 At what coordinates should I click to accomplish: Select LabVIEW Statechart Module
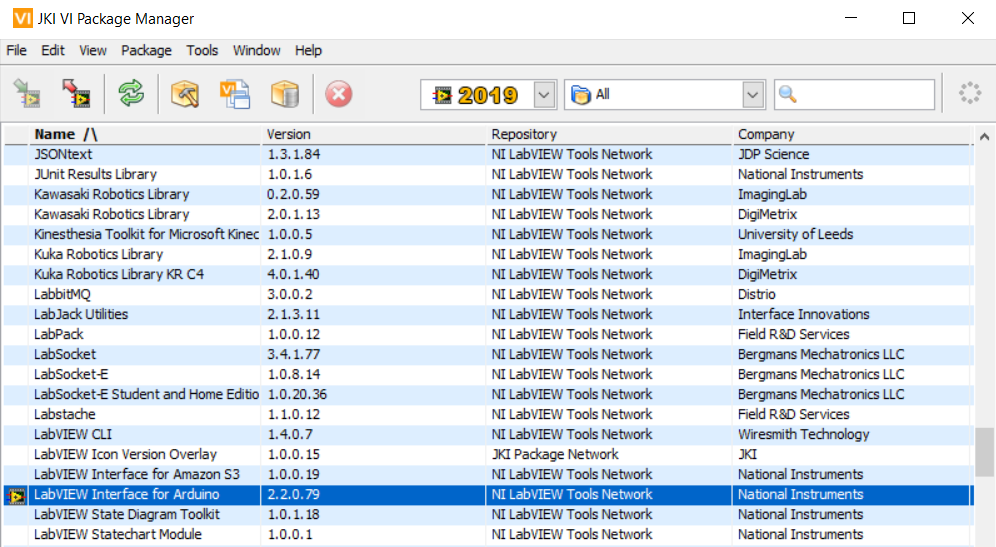(488, 534)
